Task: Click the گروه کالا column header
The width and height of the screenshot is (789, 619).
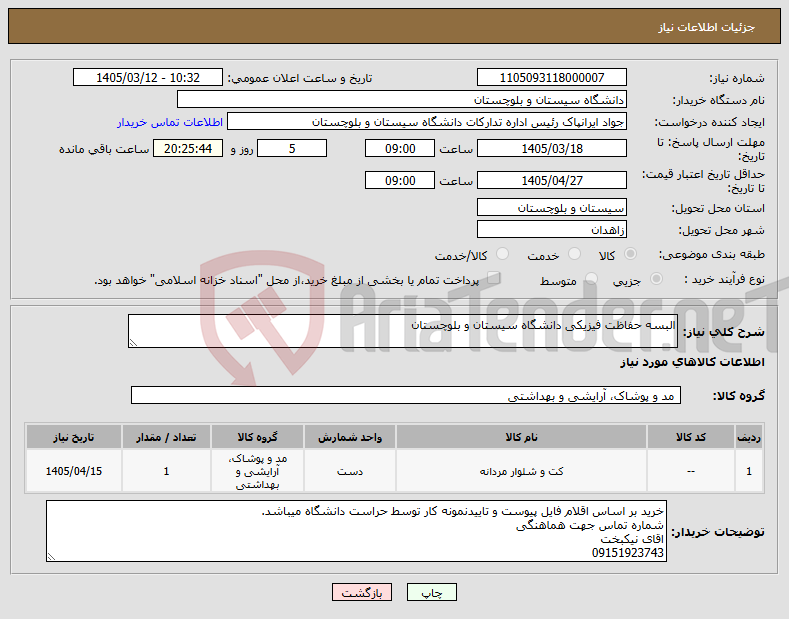Action: (x=257, y=437)
